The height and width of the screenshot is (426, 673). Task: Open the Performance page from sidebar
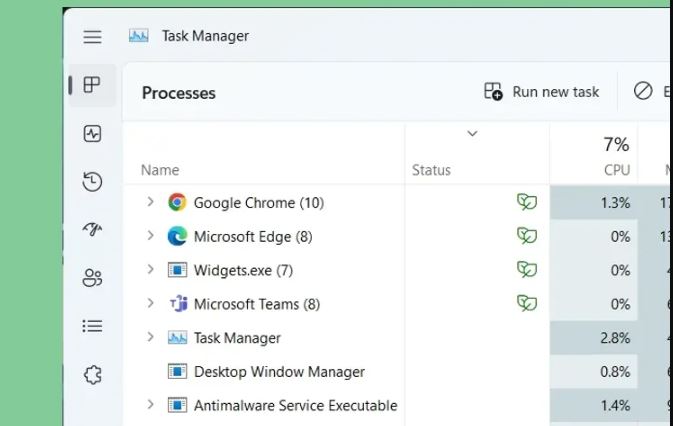(x=92, y=133)
